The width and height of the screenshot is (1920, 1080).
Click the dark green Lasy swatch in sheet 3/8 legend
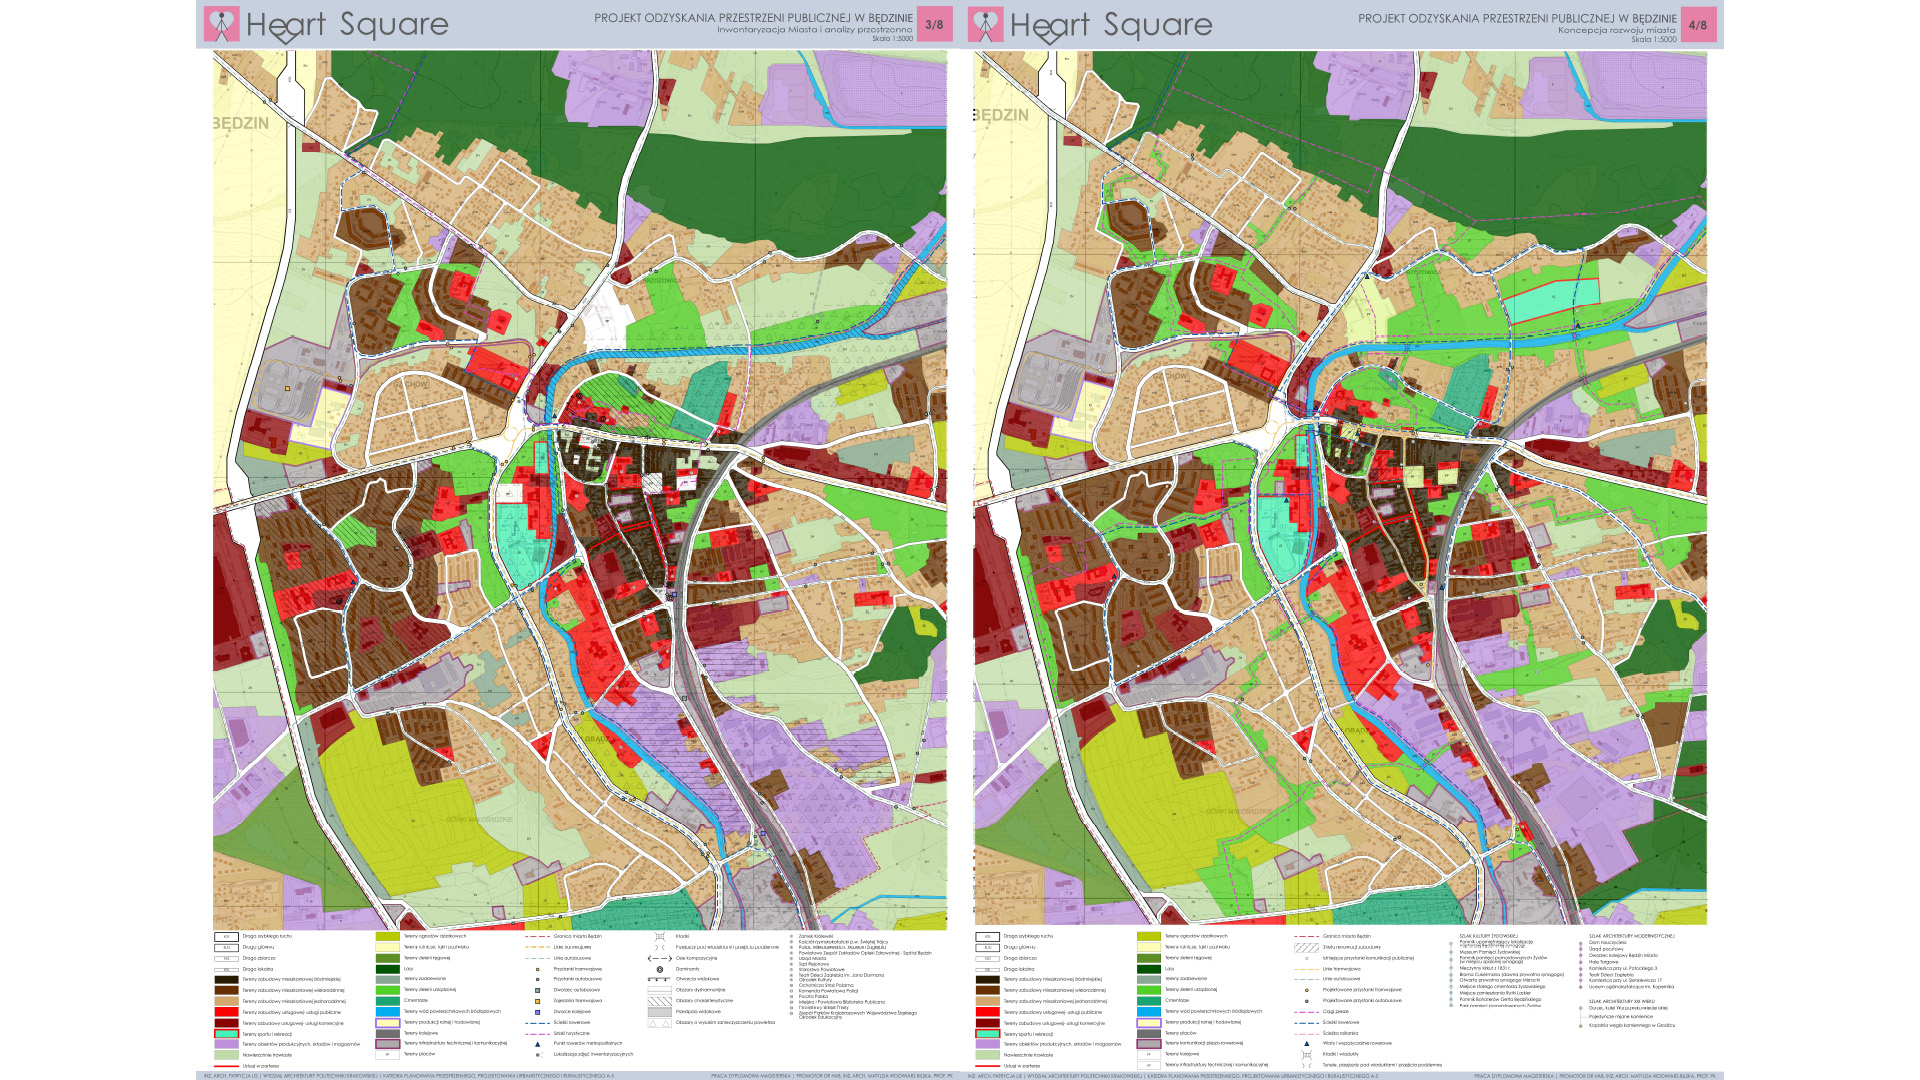tap(387, 969)
